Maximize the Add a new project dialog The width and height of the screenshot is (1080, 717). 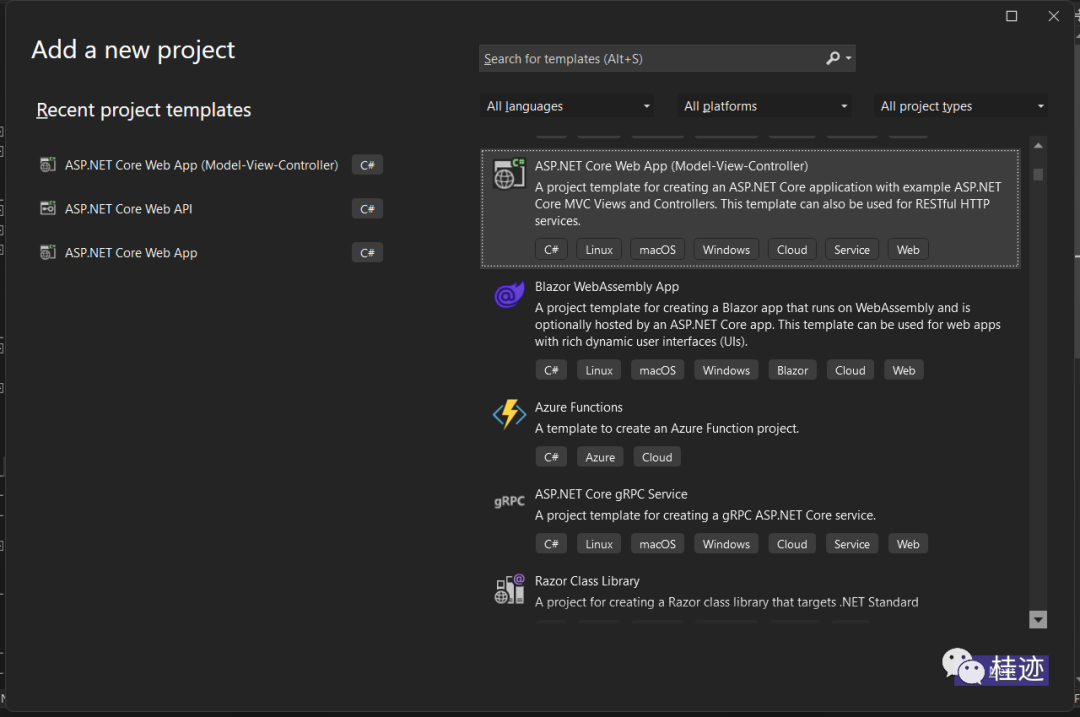point(1011,16)
